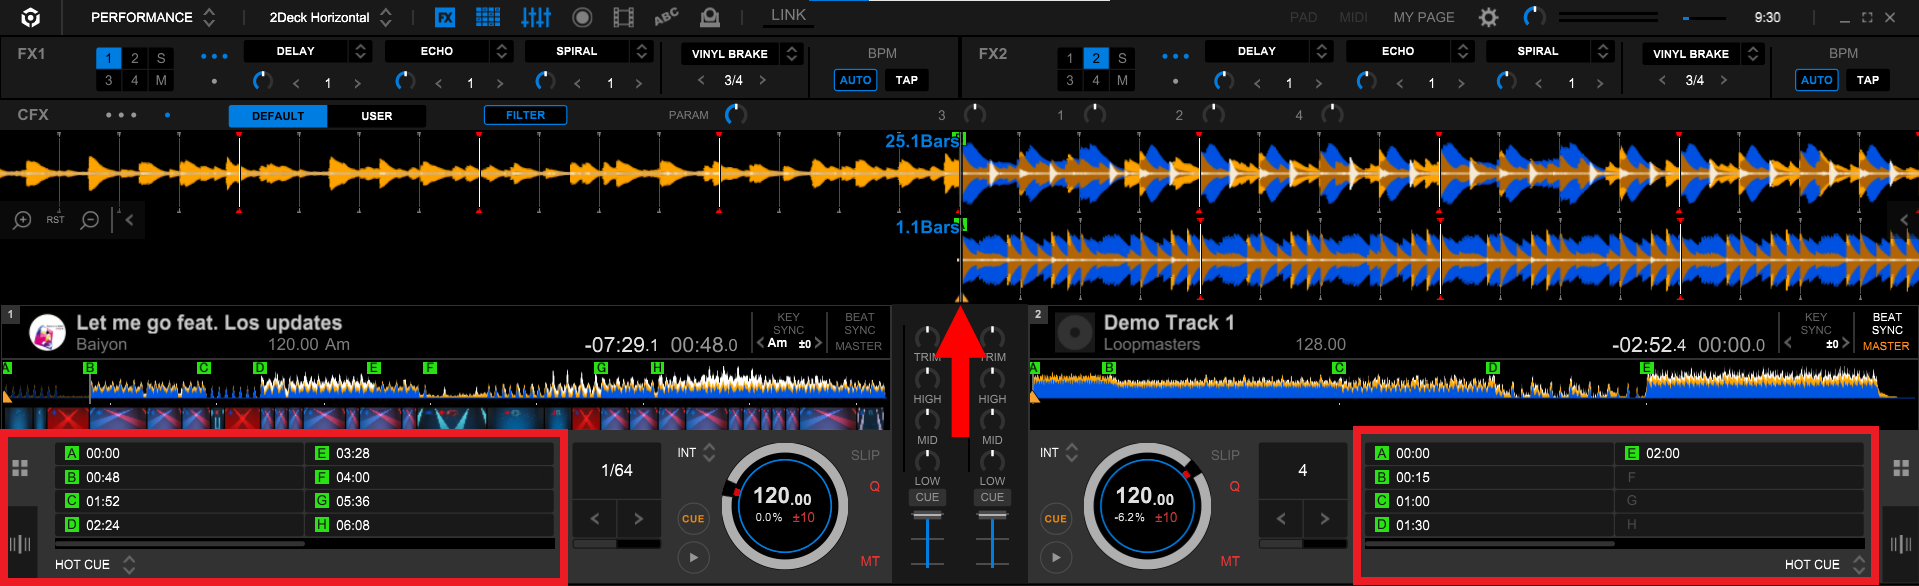
Task: Toggle the FX panel icon in toolbar
Action: tap(445, 17)
